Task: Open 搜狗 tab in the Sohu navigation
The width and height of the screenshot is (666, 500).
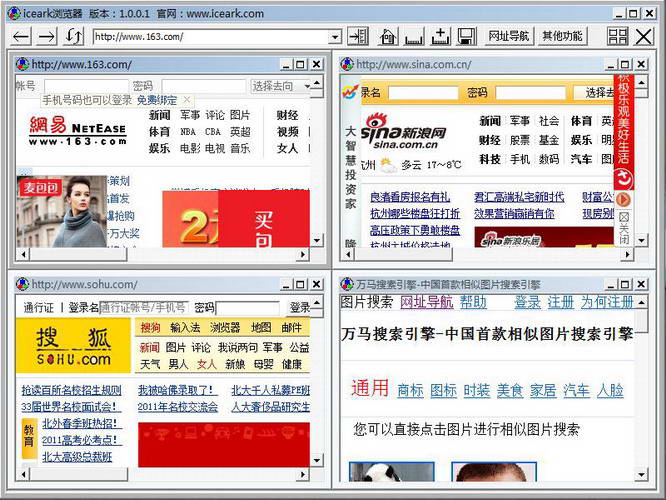Action: point(150,328)
